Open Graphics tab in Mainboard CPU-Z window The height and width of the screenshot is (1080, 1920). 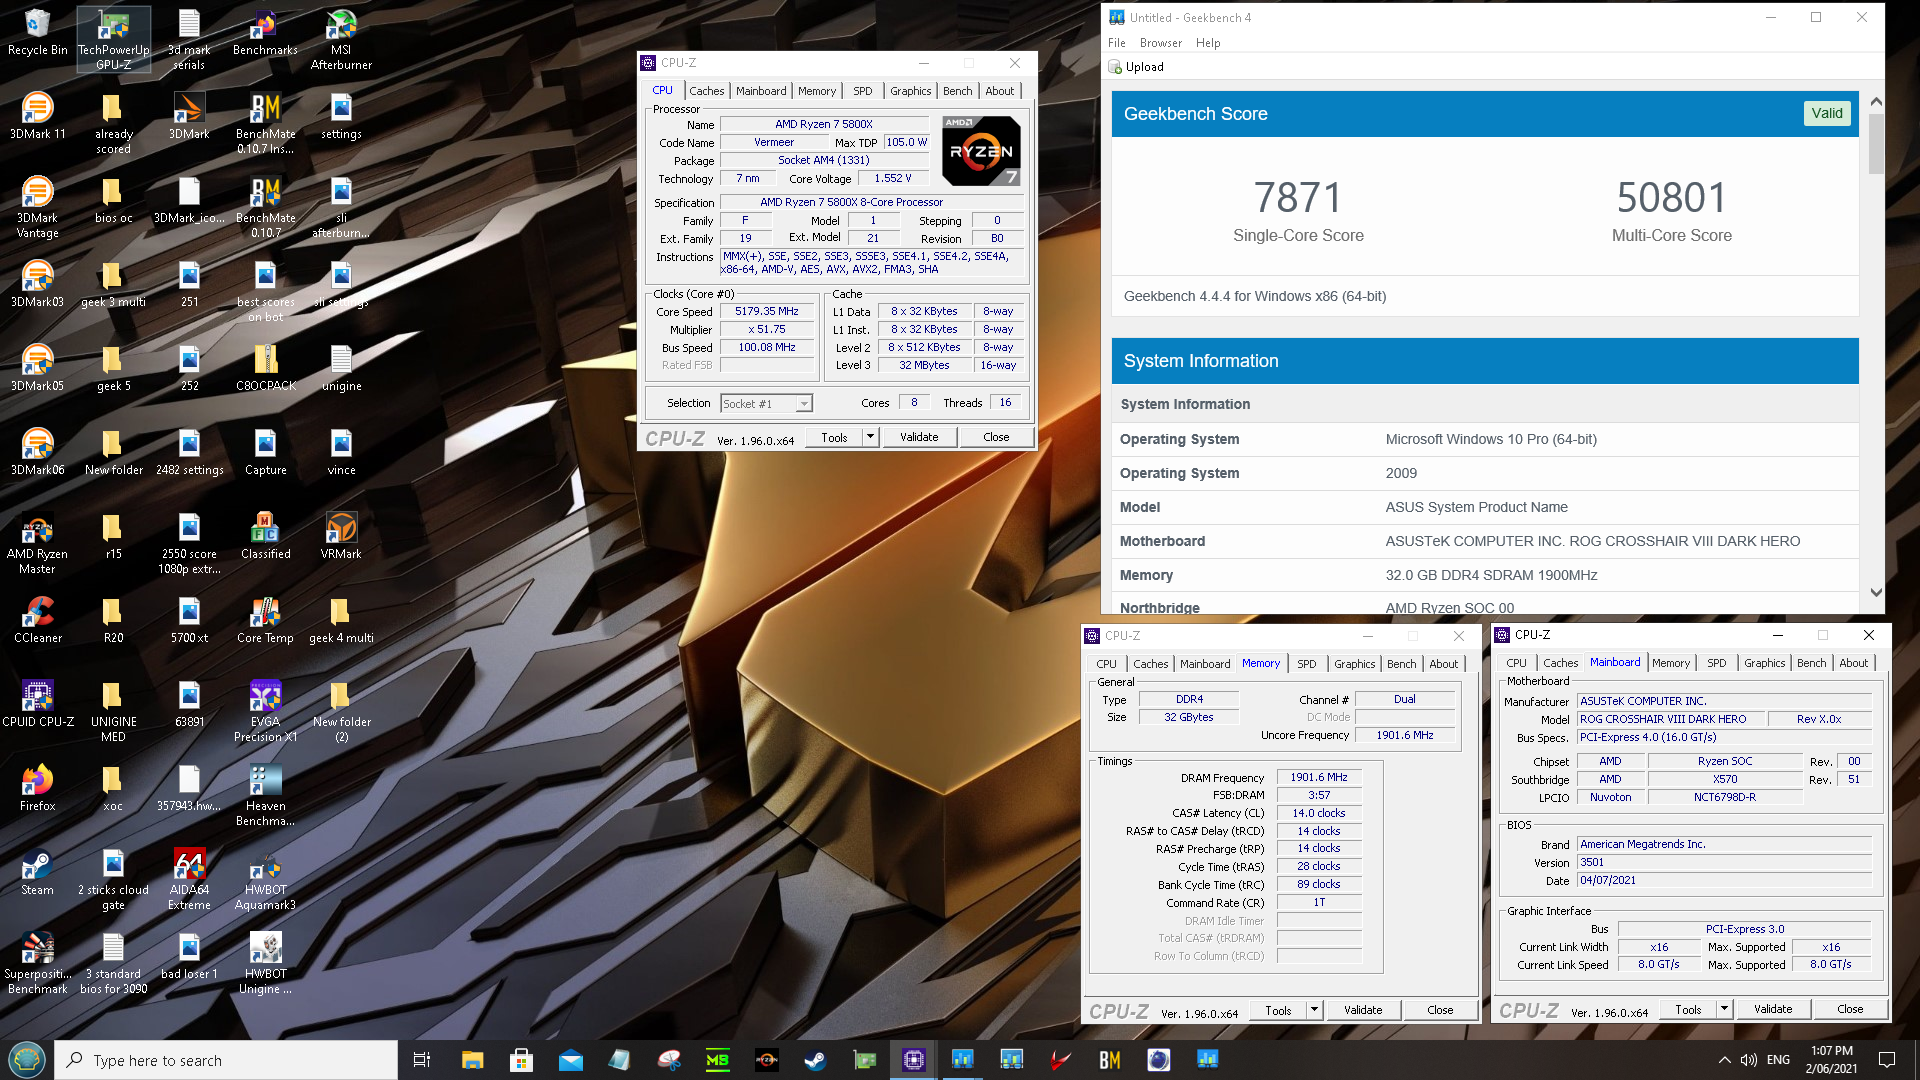(x=1764, y=663)
